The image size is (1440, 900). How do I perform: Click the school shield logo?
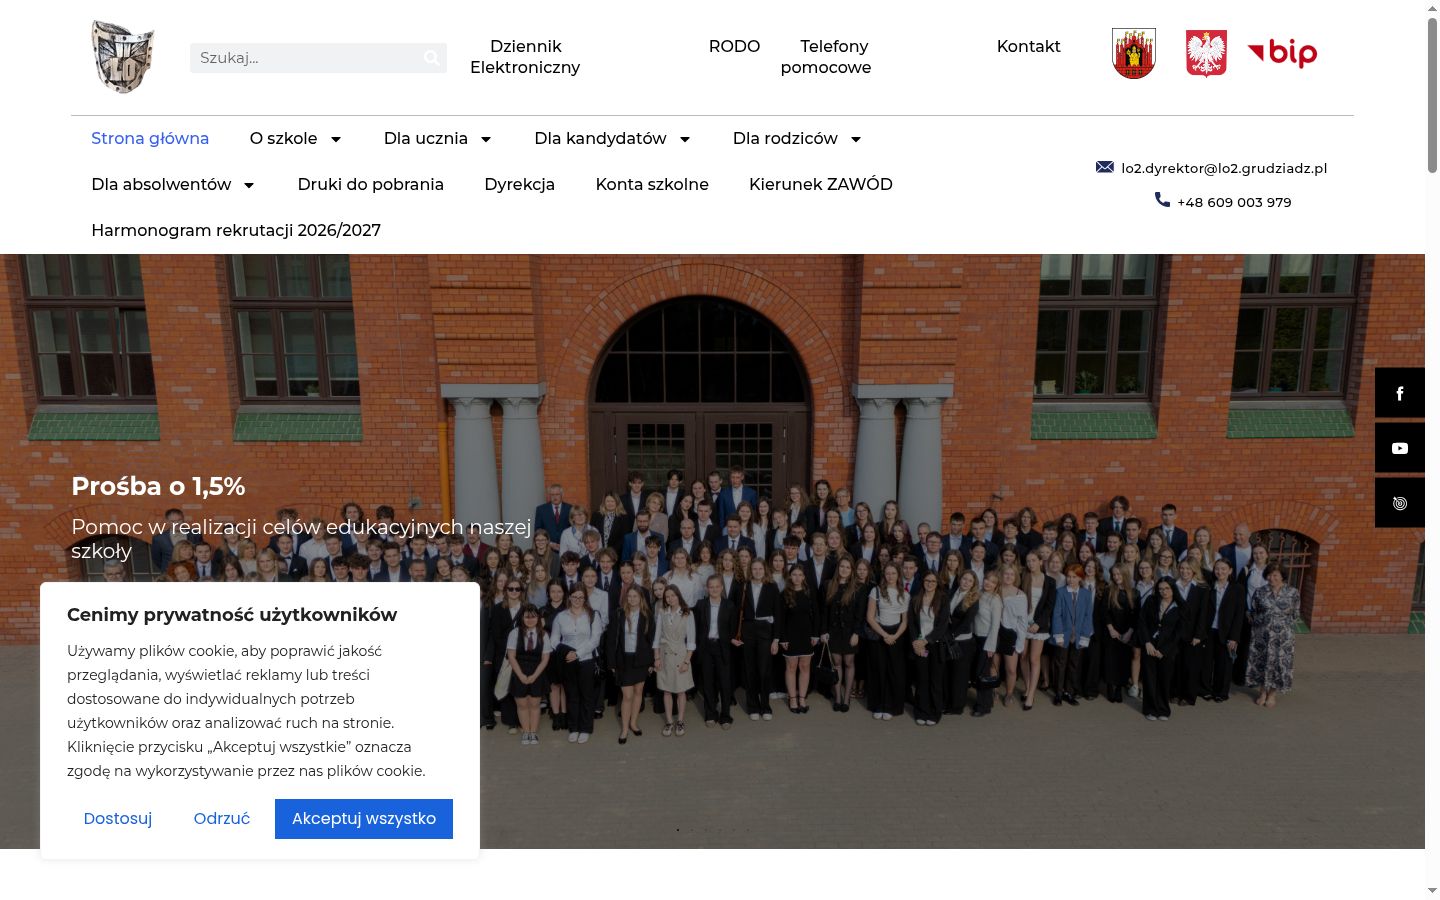click(123, 57)
